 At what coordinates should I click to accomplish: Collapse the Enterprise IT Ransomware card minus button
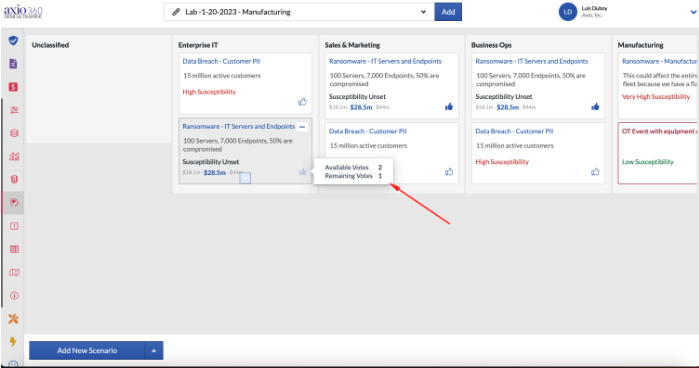(x=302, y=127)
